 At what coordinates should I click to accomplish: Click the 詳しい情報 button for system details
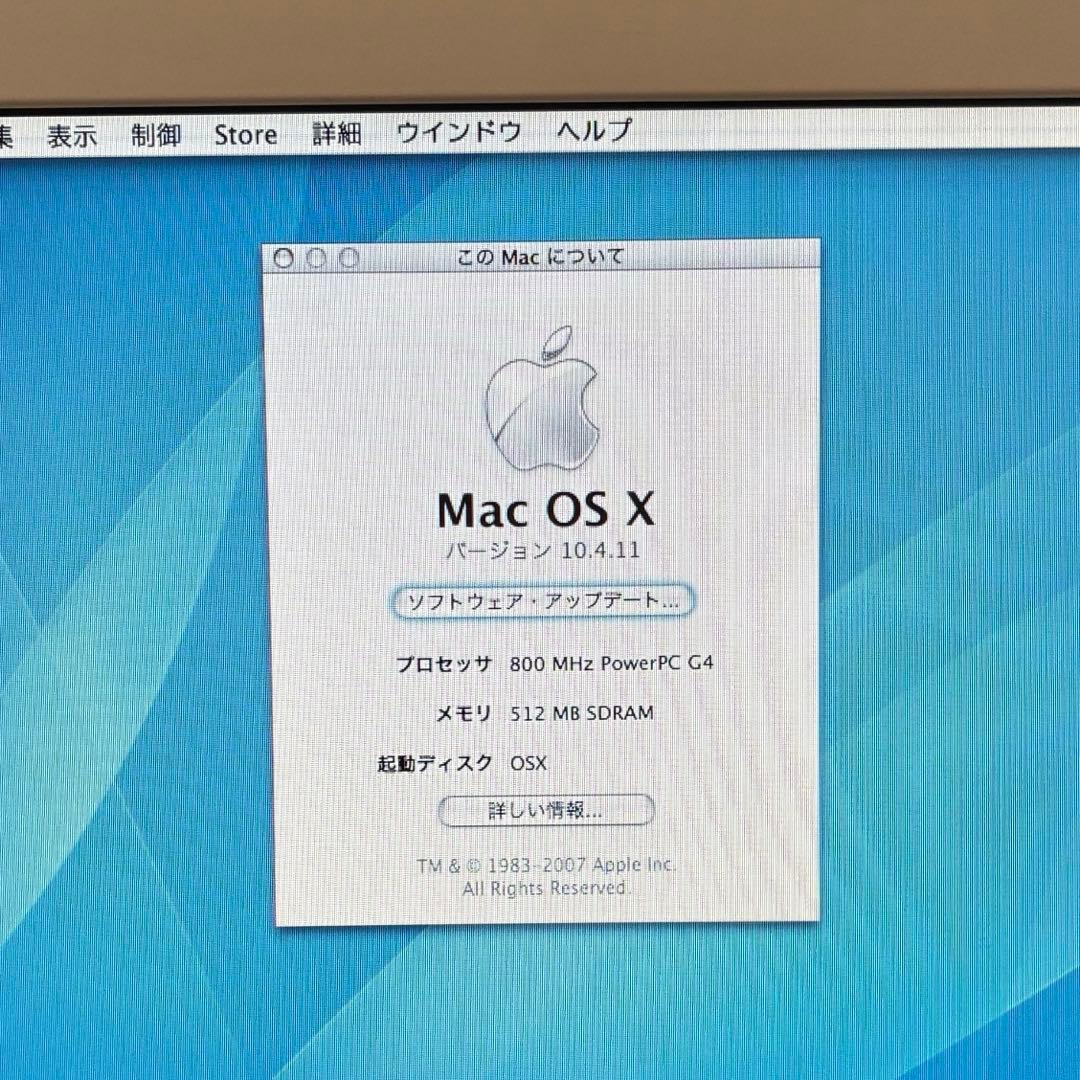pyautogui.click(x=545, y=810)
